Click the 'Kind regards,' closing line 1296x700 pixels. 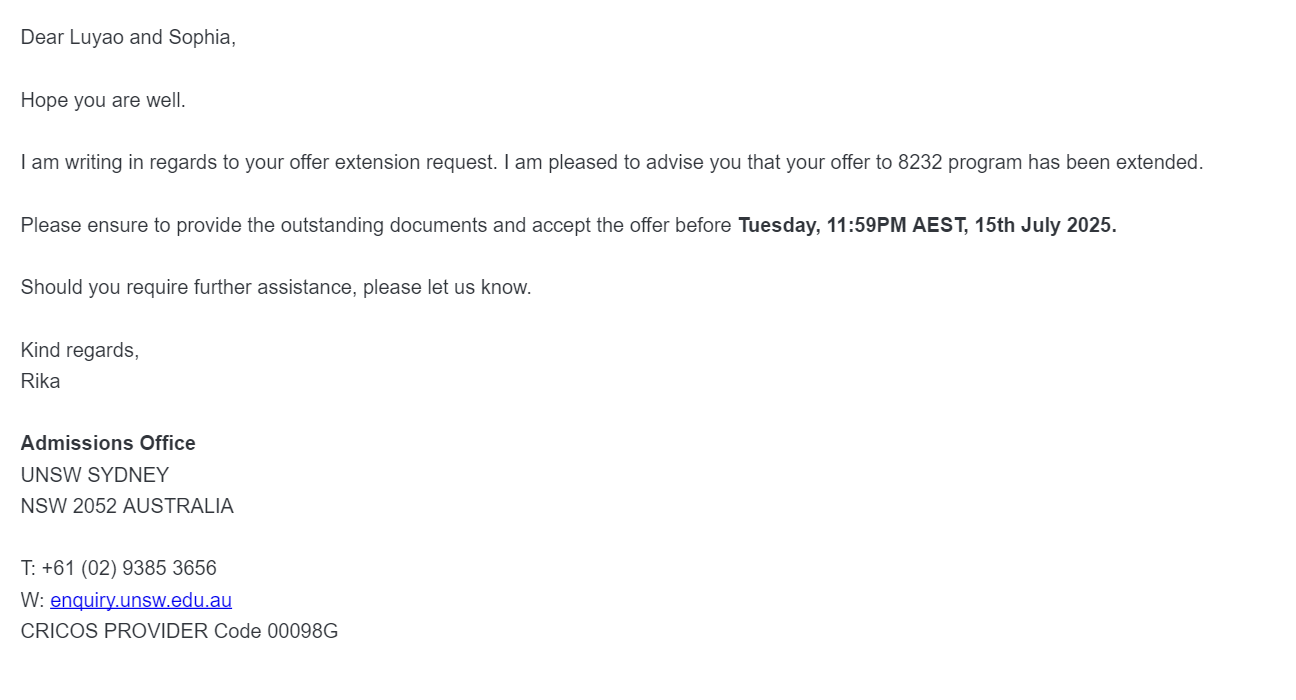(x=80, y=350)
